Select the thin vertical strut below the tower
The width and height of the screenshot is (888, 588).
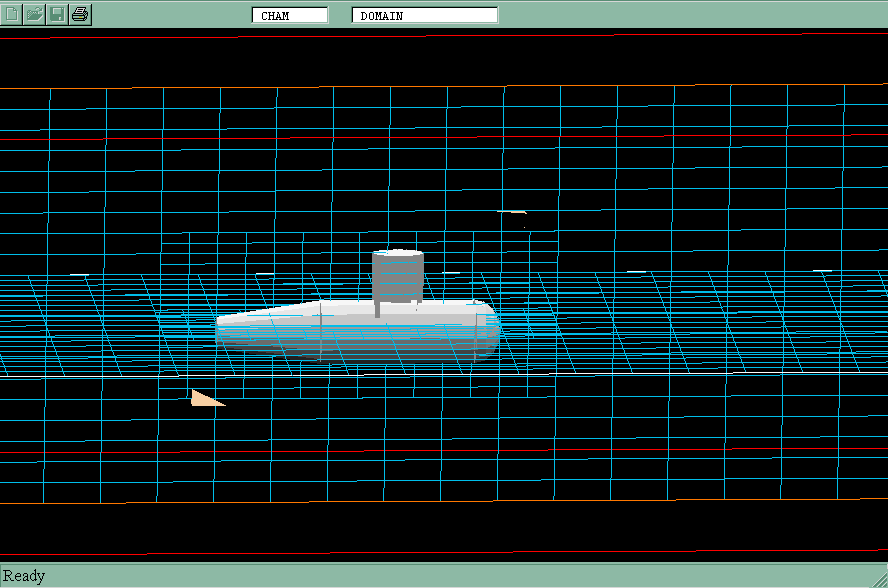pyautogui.click(x=377, y=308)
